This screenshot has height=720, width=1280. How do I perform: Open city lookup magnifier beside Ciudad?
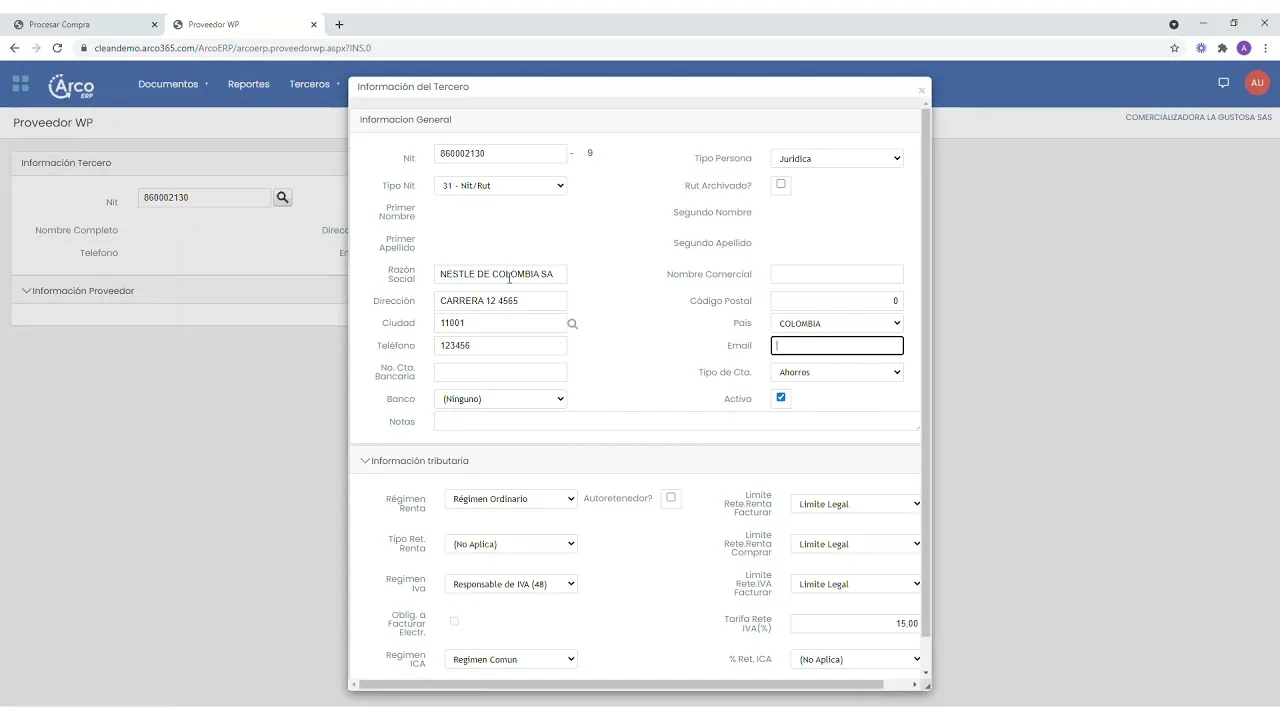(573, 324)
